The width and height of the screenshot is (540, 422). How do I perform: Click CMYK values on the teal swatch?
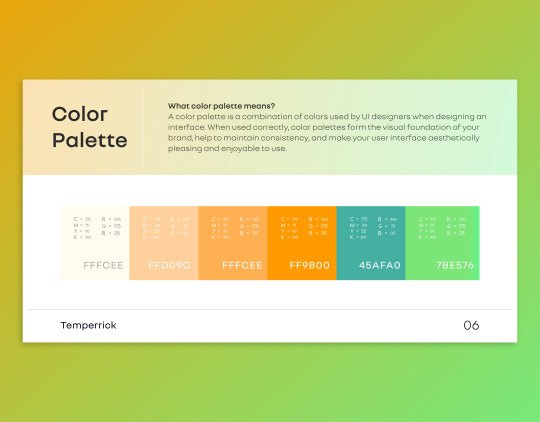click(359, 228)
